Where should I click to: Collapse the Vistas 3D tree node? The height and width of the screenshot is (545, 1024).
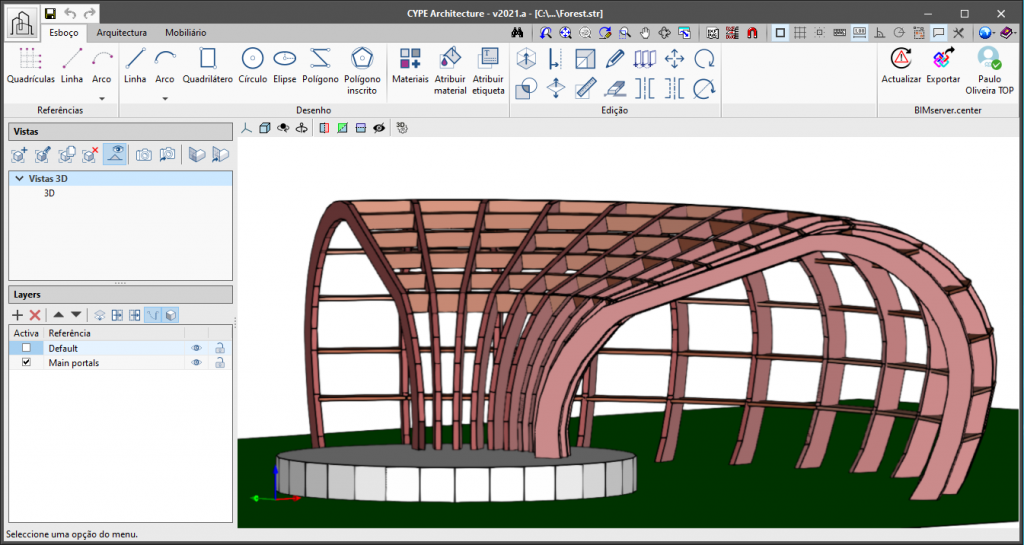(x=19, y=179)
